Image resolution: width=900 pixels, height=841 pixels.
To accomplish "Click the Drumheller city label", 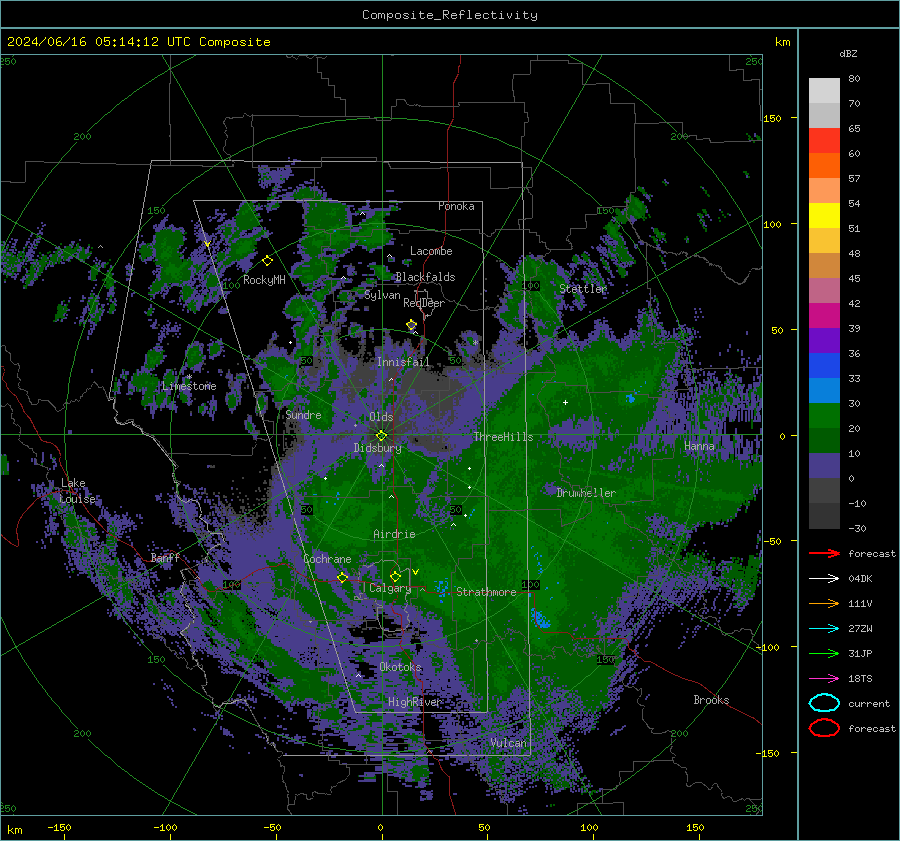I will pyautogui.click(x=586, y=493).
